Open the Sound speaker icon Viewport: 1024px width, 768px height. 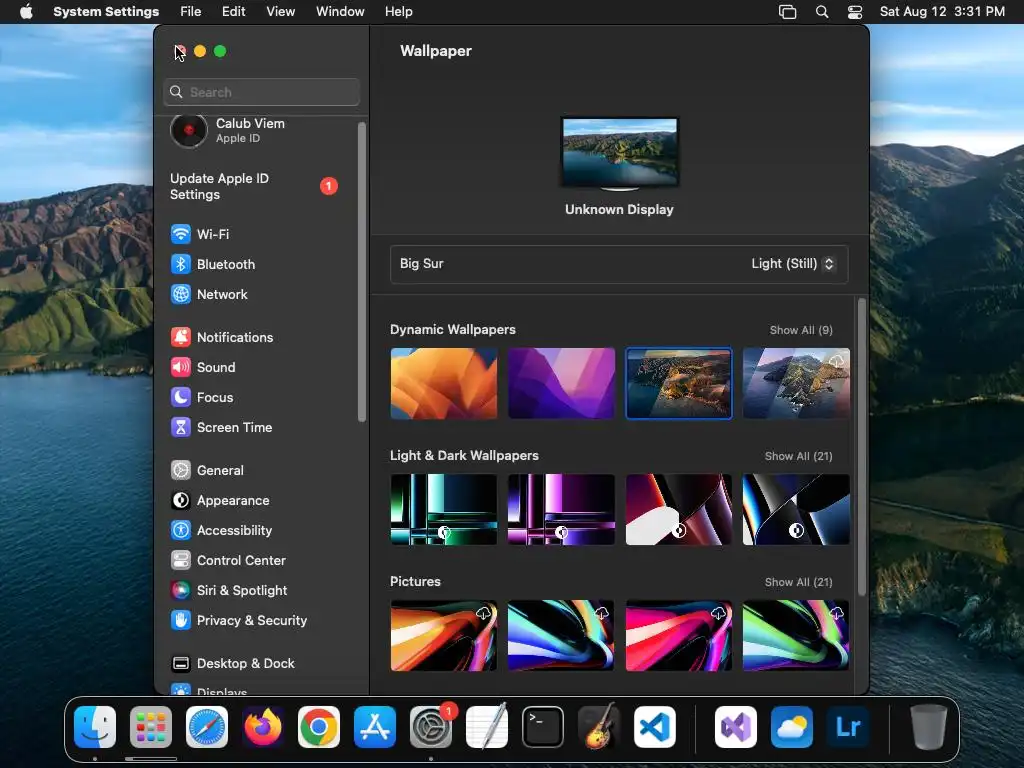pos(180,367)
